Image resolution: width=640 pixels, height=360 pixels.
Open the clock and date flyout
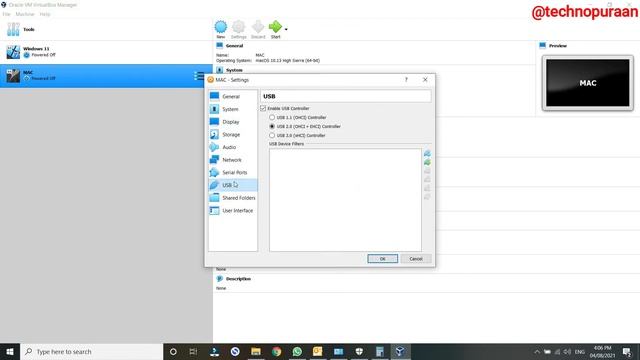[x=602, y=352]
